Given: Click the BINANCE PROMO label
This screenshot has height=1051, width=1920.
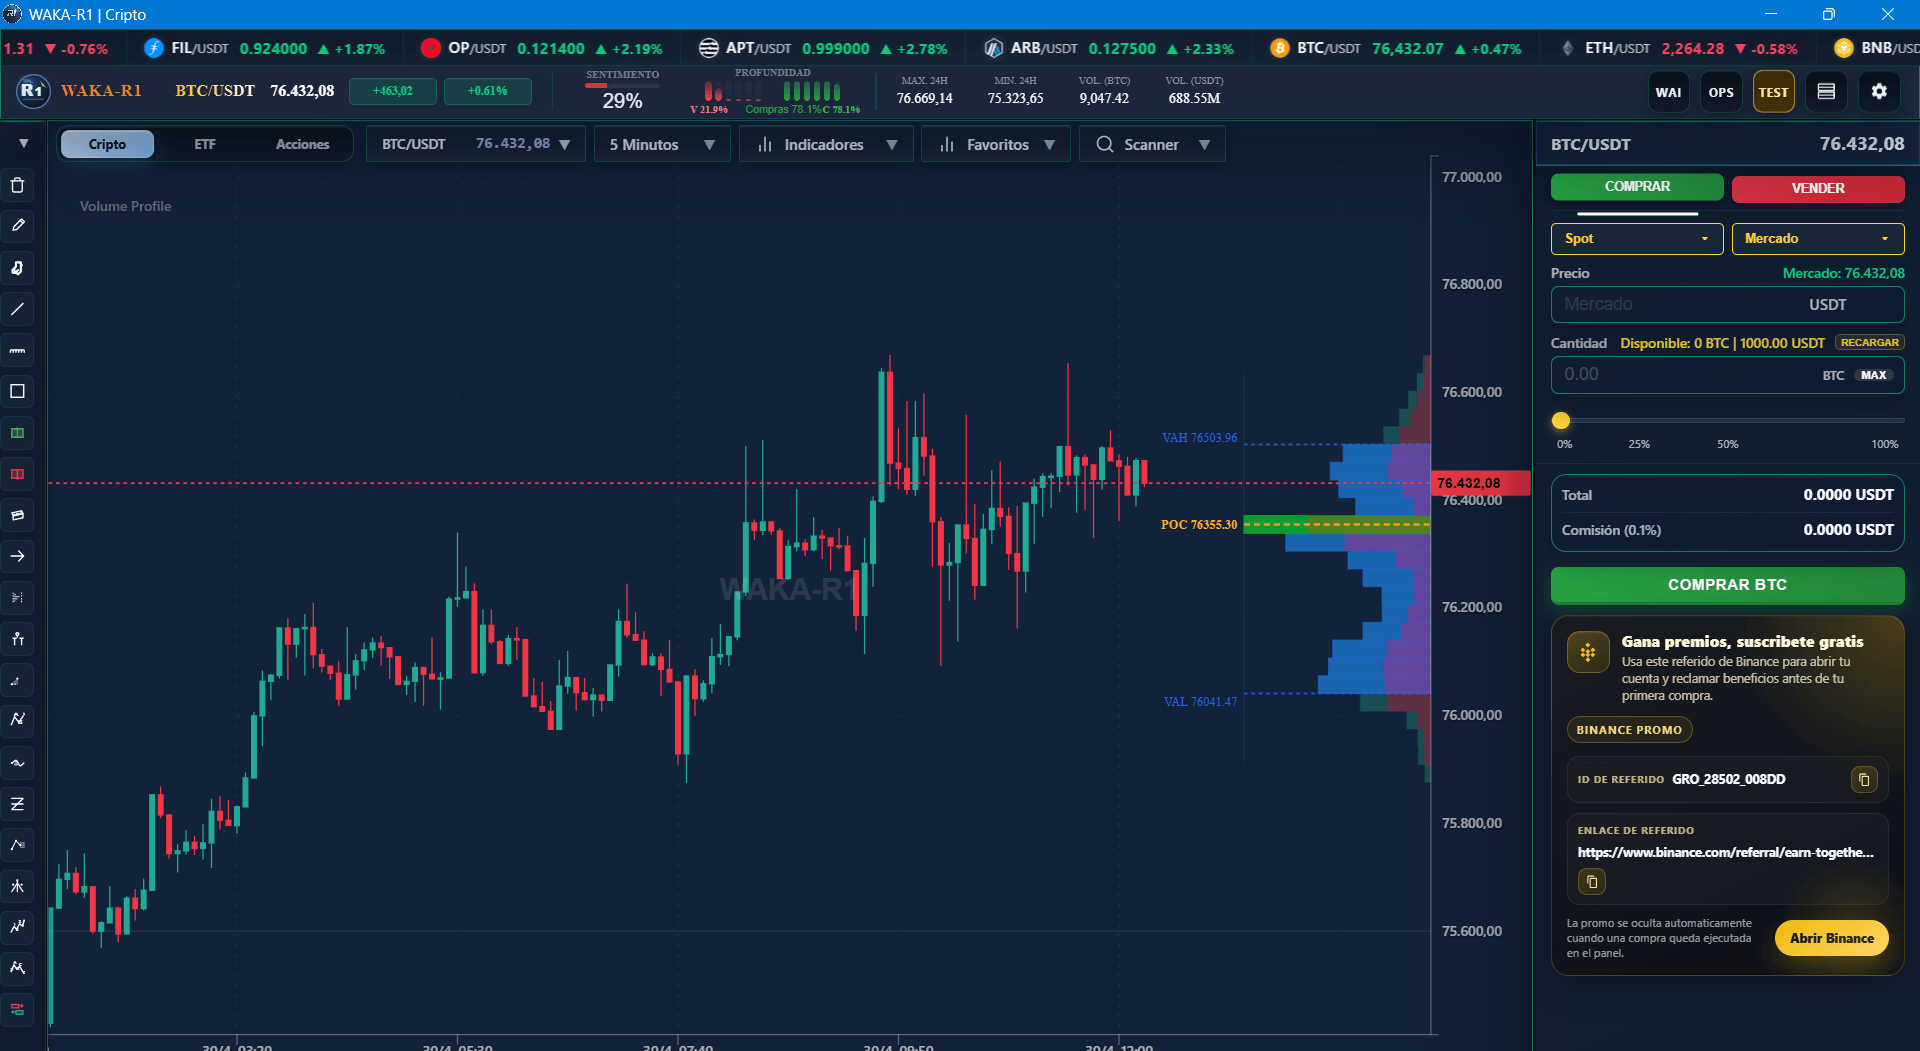Looking at the screenshot, I should 1629,730.
